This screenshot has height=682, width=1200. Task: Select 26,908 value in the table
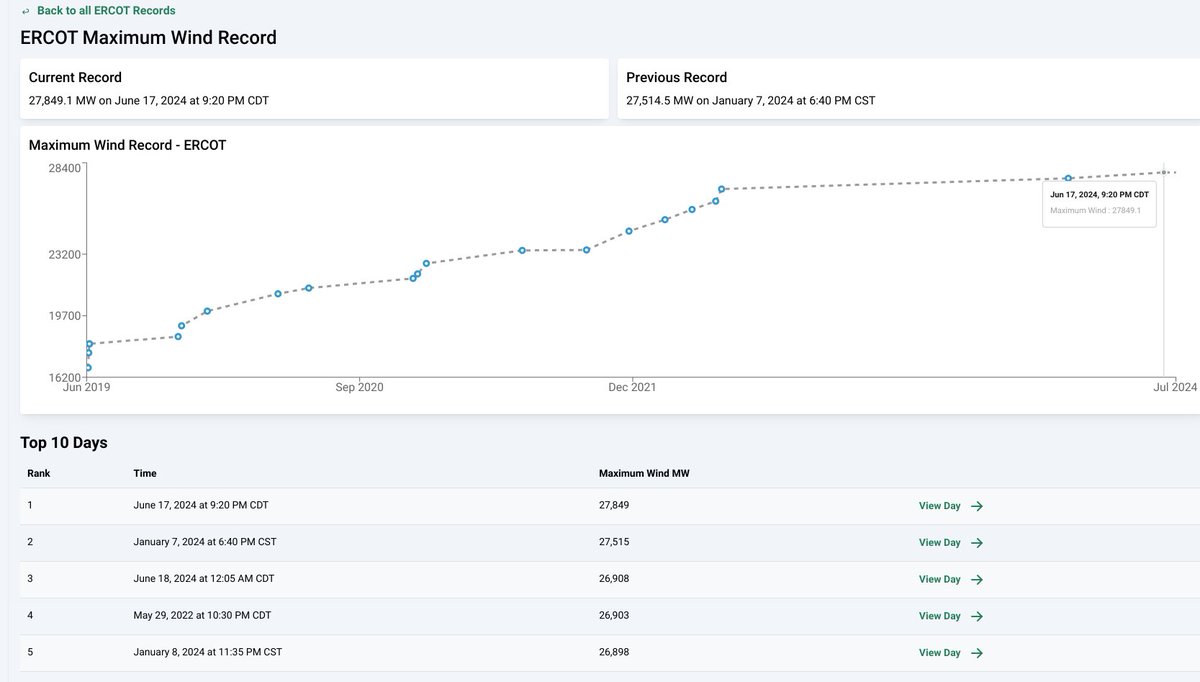point(614,578)
